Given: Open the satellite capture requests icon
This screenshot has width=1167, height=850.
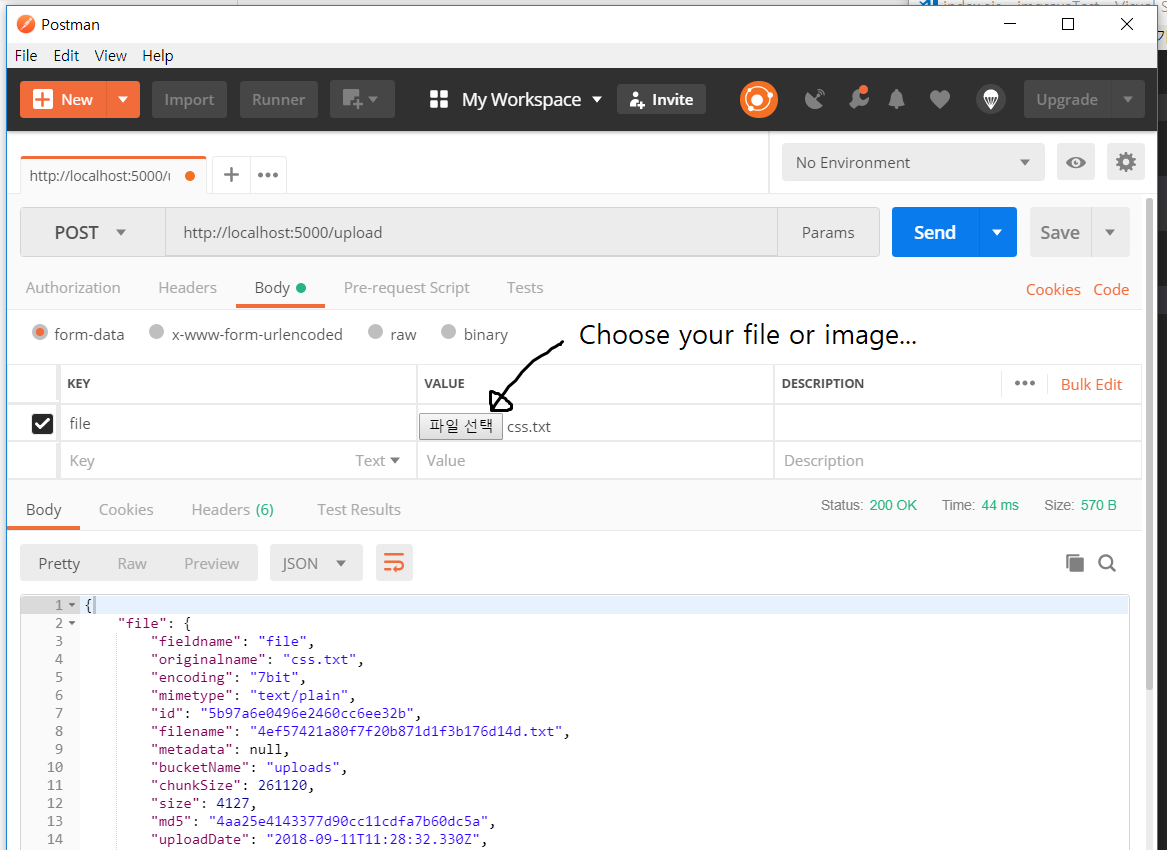Looking at the screenshot, I should click(815, 99).
